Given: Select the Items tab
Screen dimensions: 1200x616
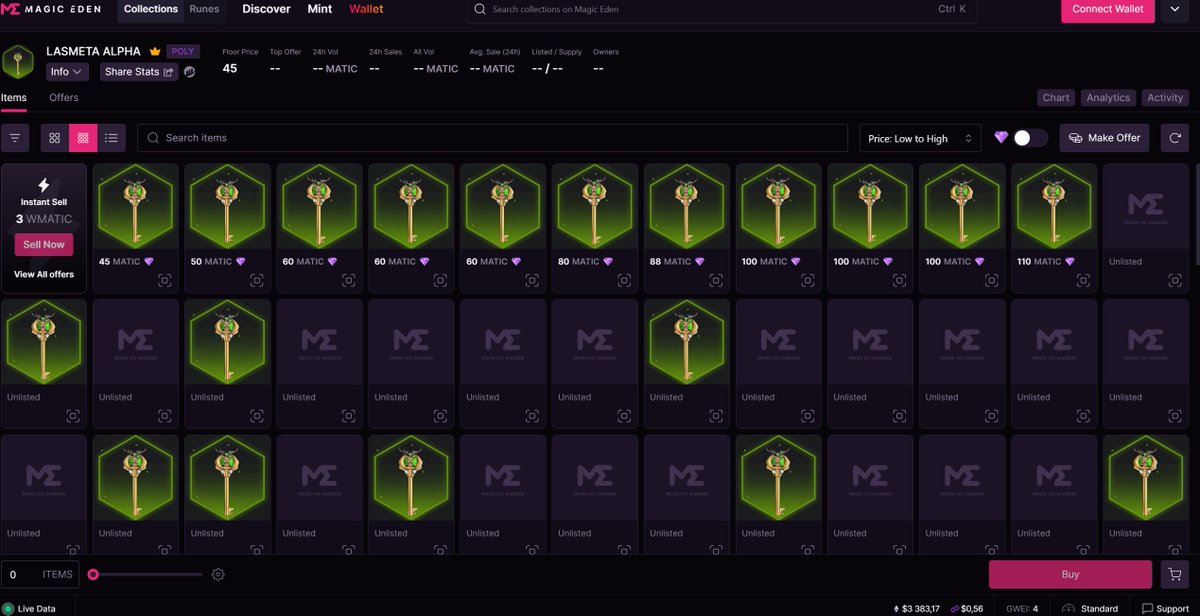Looking at the screenshot, I should 14,98.
